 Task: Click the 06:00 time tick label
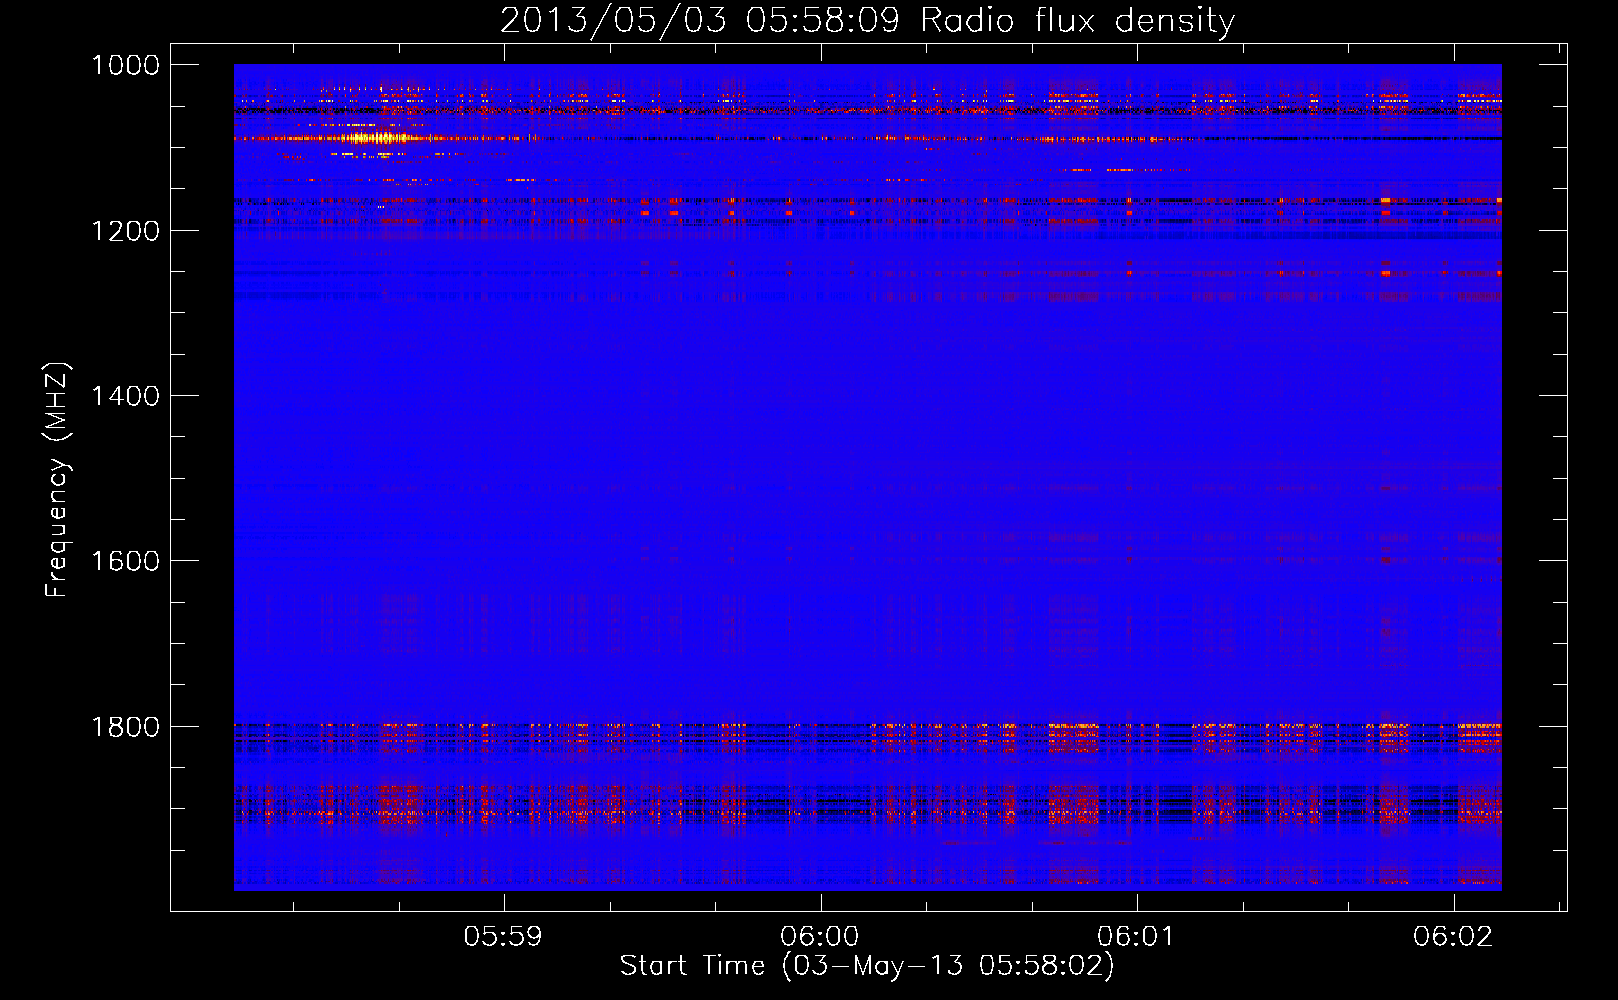click(820, 936)
